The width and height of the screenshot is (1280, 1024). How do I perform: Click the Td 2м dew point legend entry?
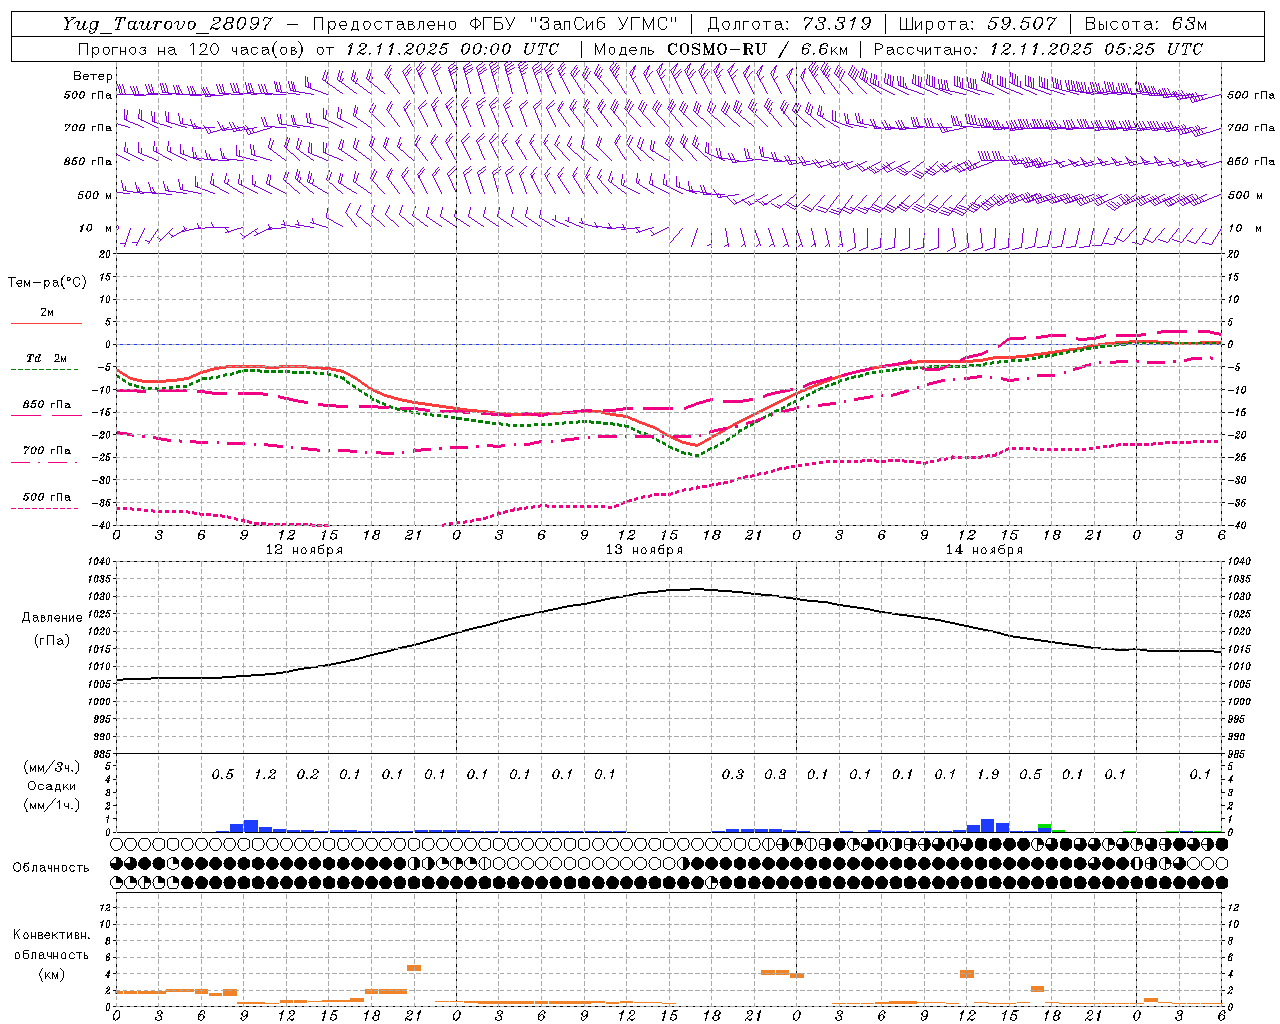pos(47,358)
